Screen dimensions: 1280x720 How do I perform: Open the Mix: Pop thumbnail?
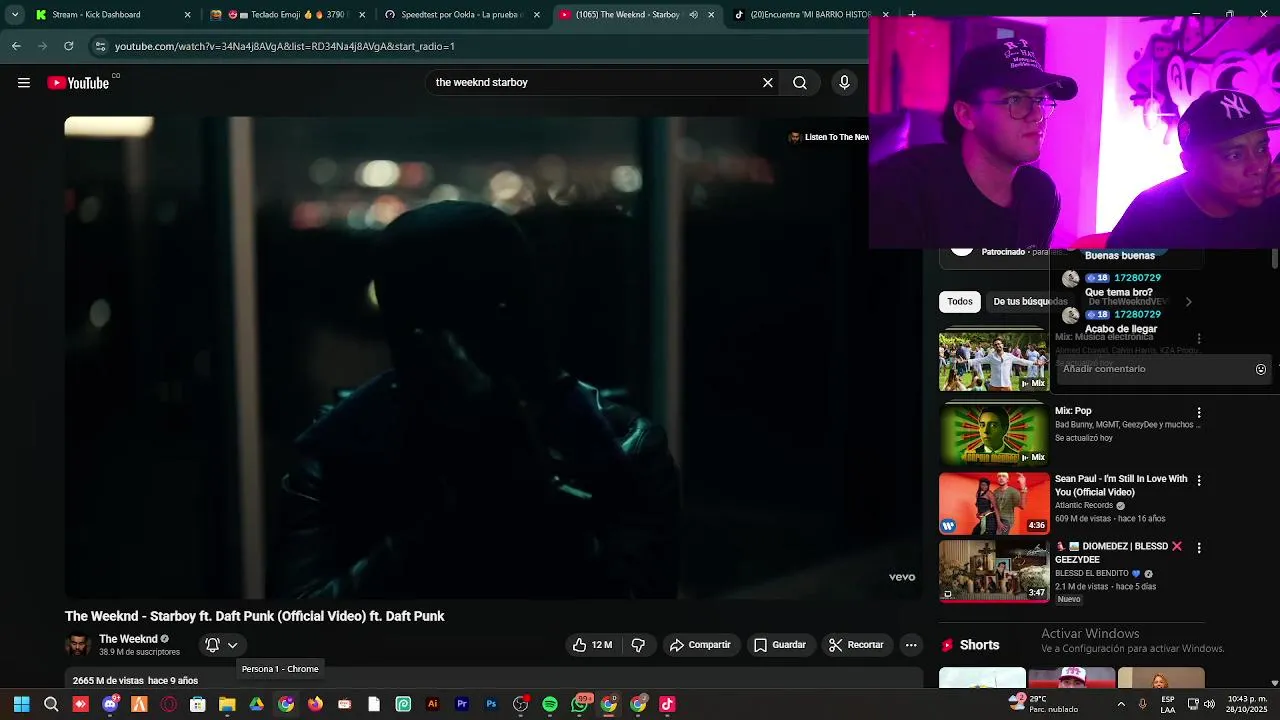click(993, 435)
